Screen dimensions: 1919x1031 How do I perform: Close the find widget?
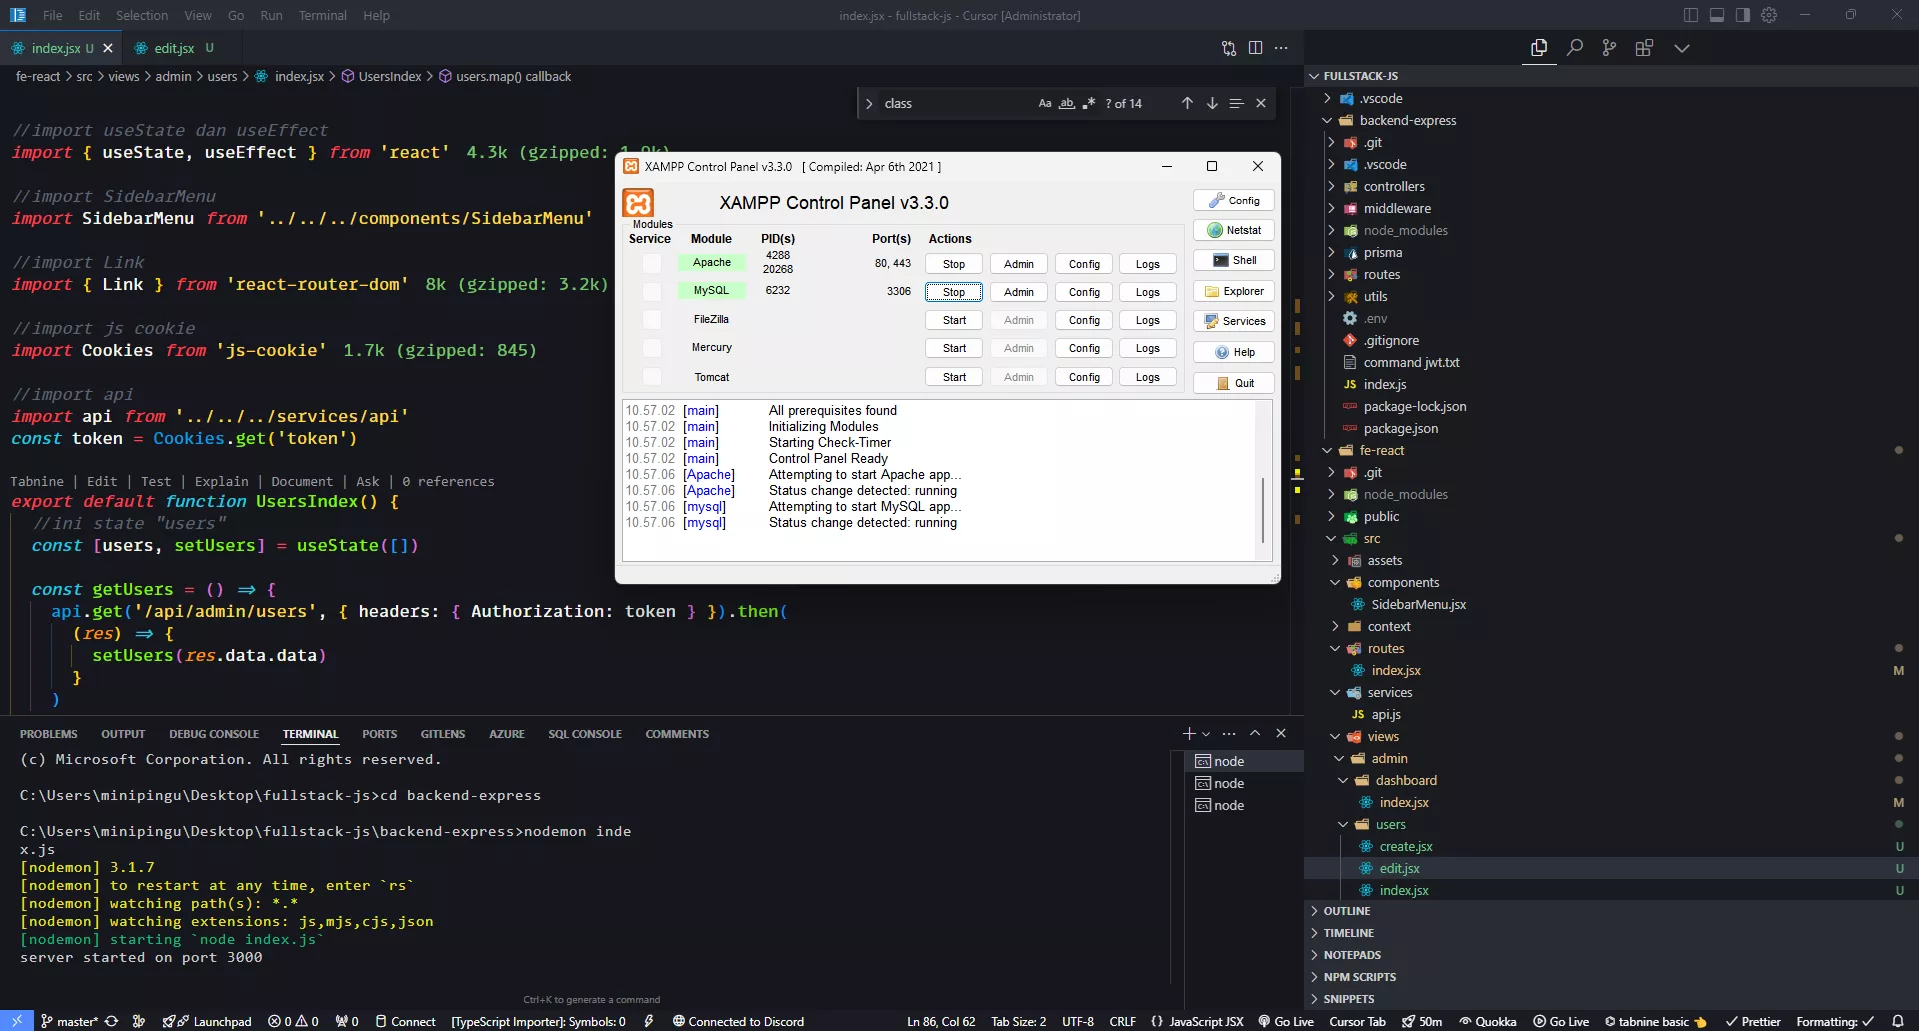[x=1261, y=103]
